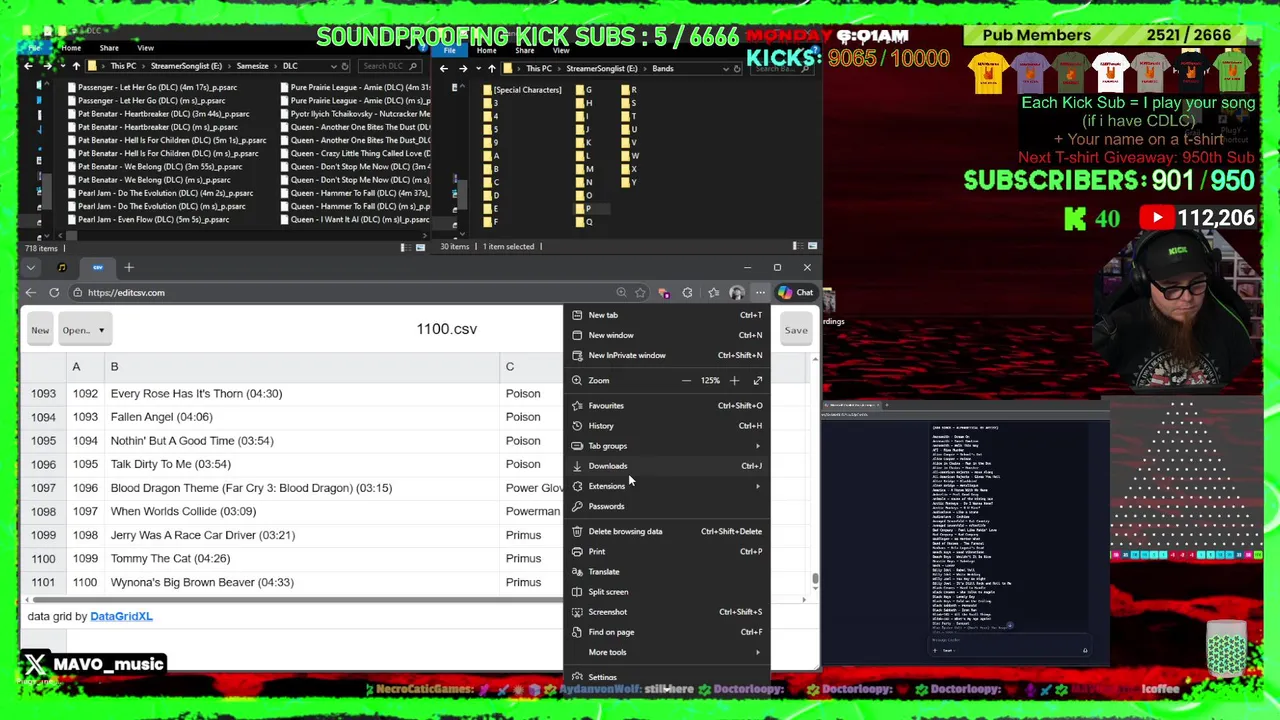Image resolution: width=1280 pixels, height=720 pixels.
Task: Expand the Extensions submenu
Action: (x=668, y=486)
